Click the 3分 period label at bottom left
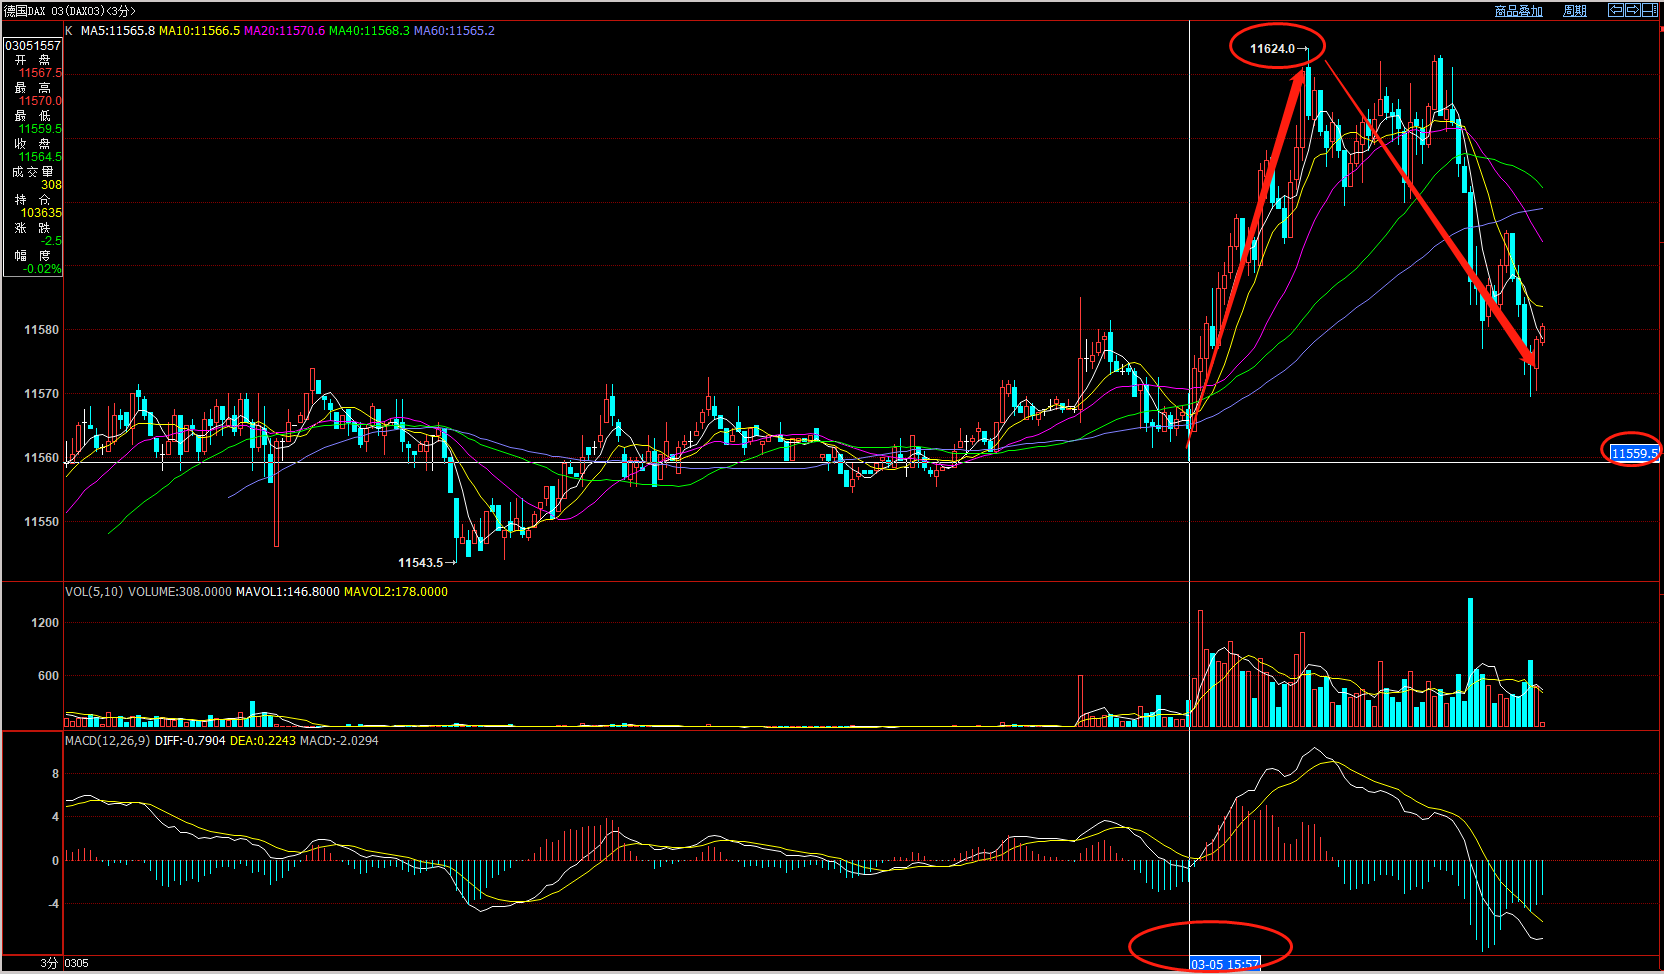The height and width of the screenshot is (974, 1664). coord(49,963)
